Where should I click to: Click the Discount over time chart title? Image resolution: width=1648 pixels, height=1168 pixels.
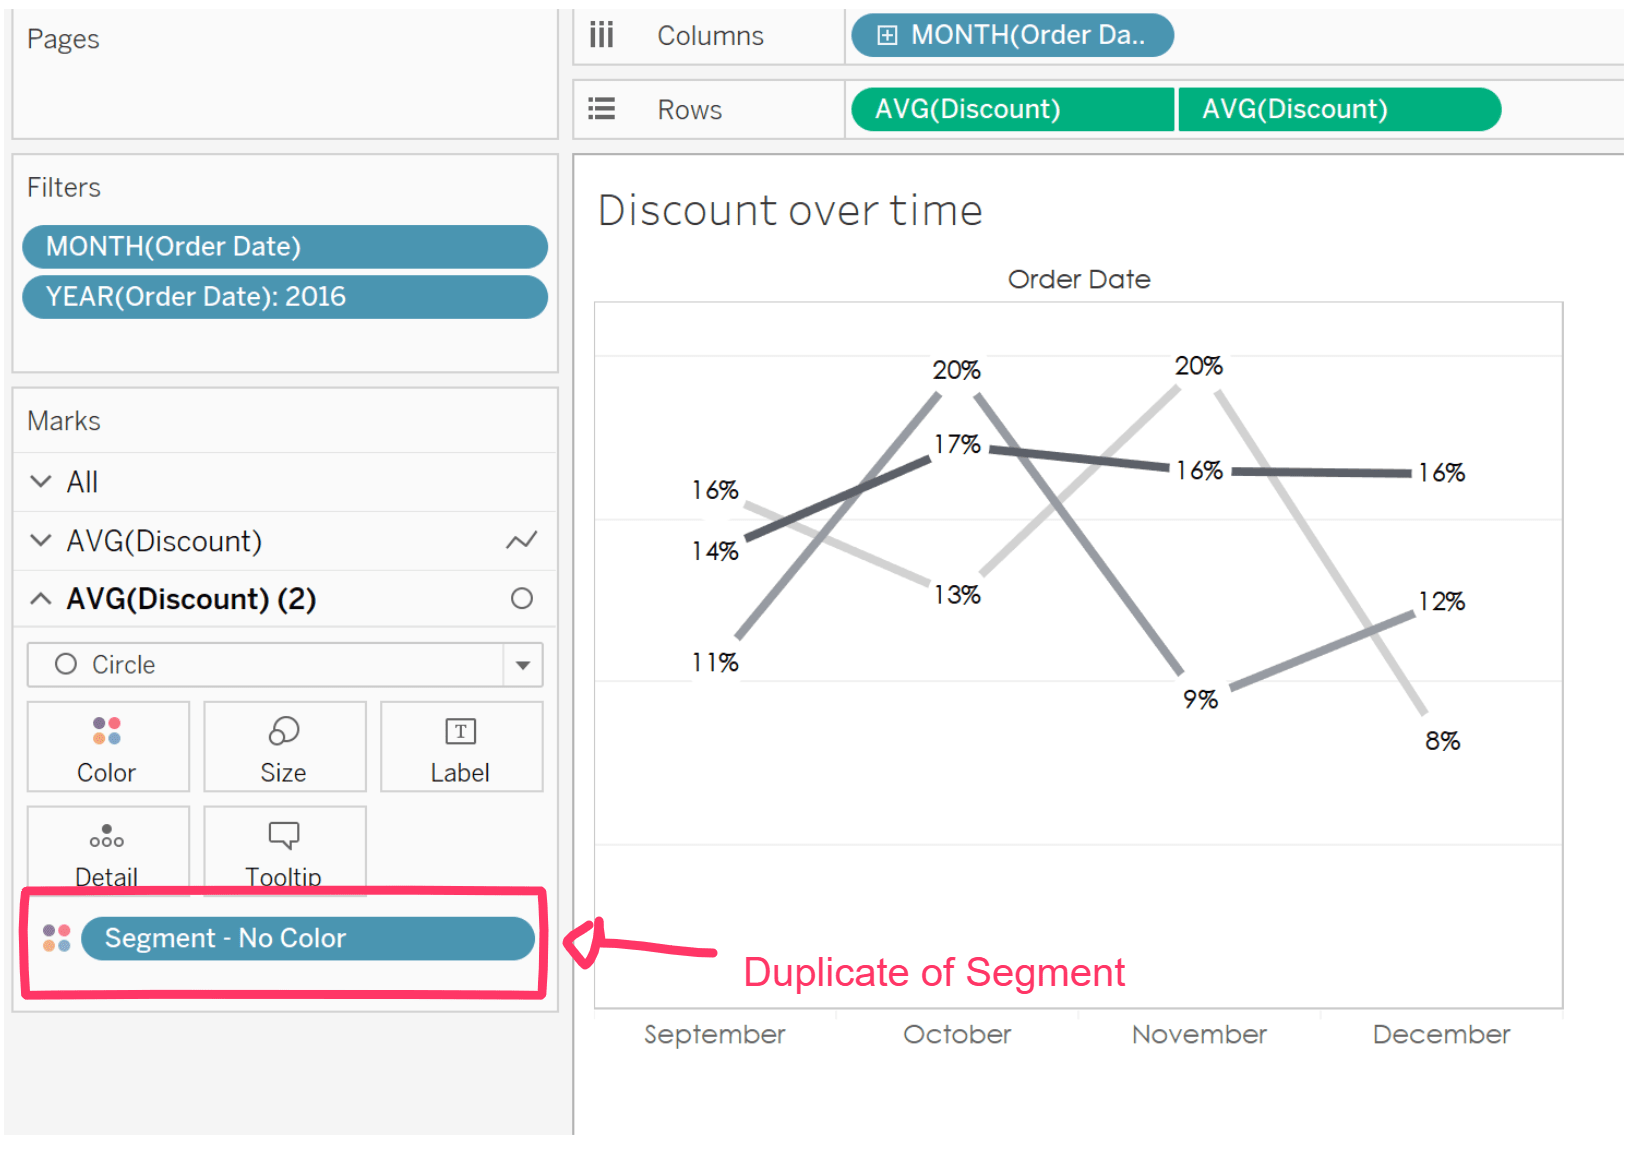point(789,210)
